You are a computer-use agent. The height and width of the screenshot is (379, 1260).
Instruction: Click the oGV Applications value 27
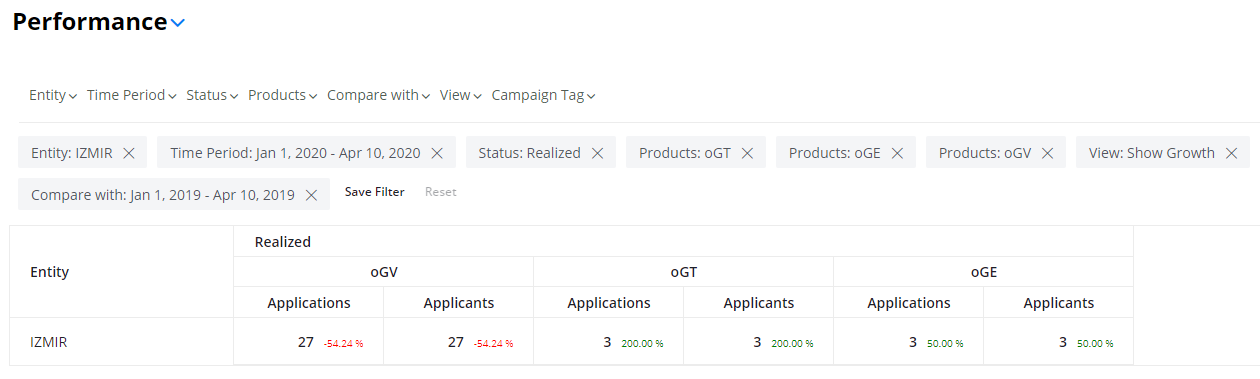(306, 342)
